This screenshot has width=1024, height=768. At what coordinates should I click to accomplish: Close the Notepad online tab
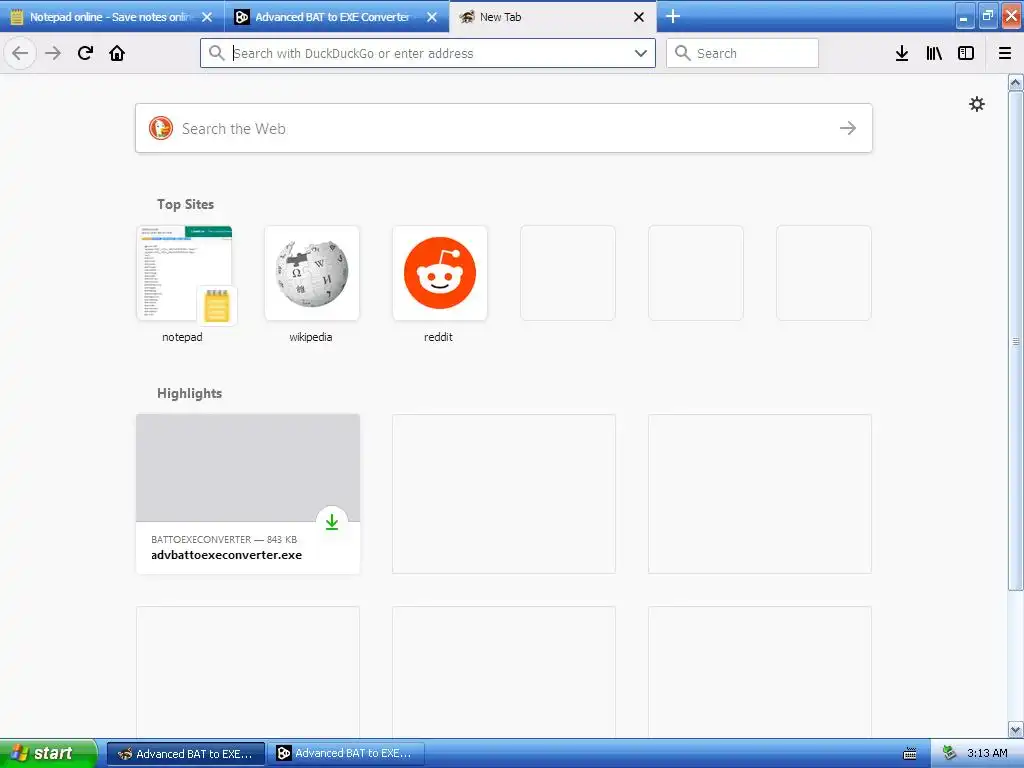pyautogui.click(x=207, y=17)
